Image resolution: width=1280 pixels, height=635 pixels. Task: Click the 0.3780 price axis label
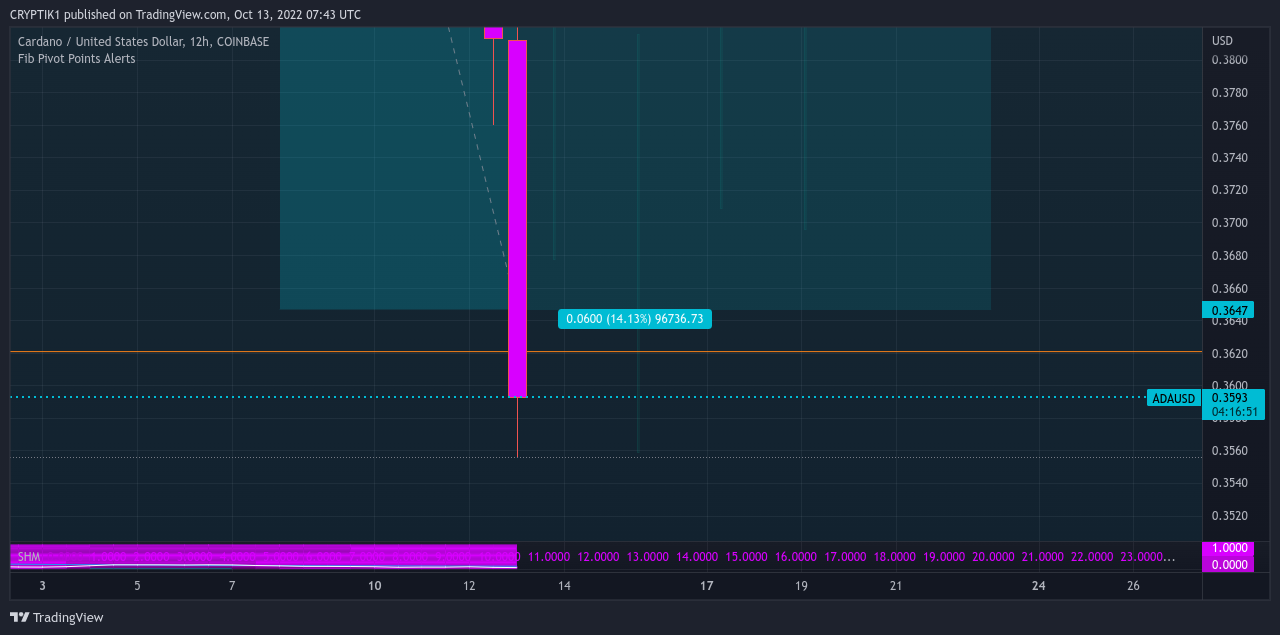(x=1229, y=93)
